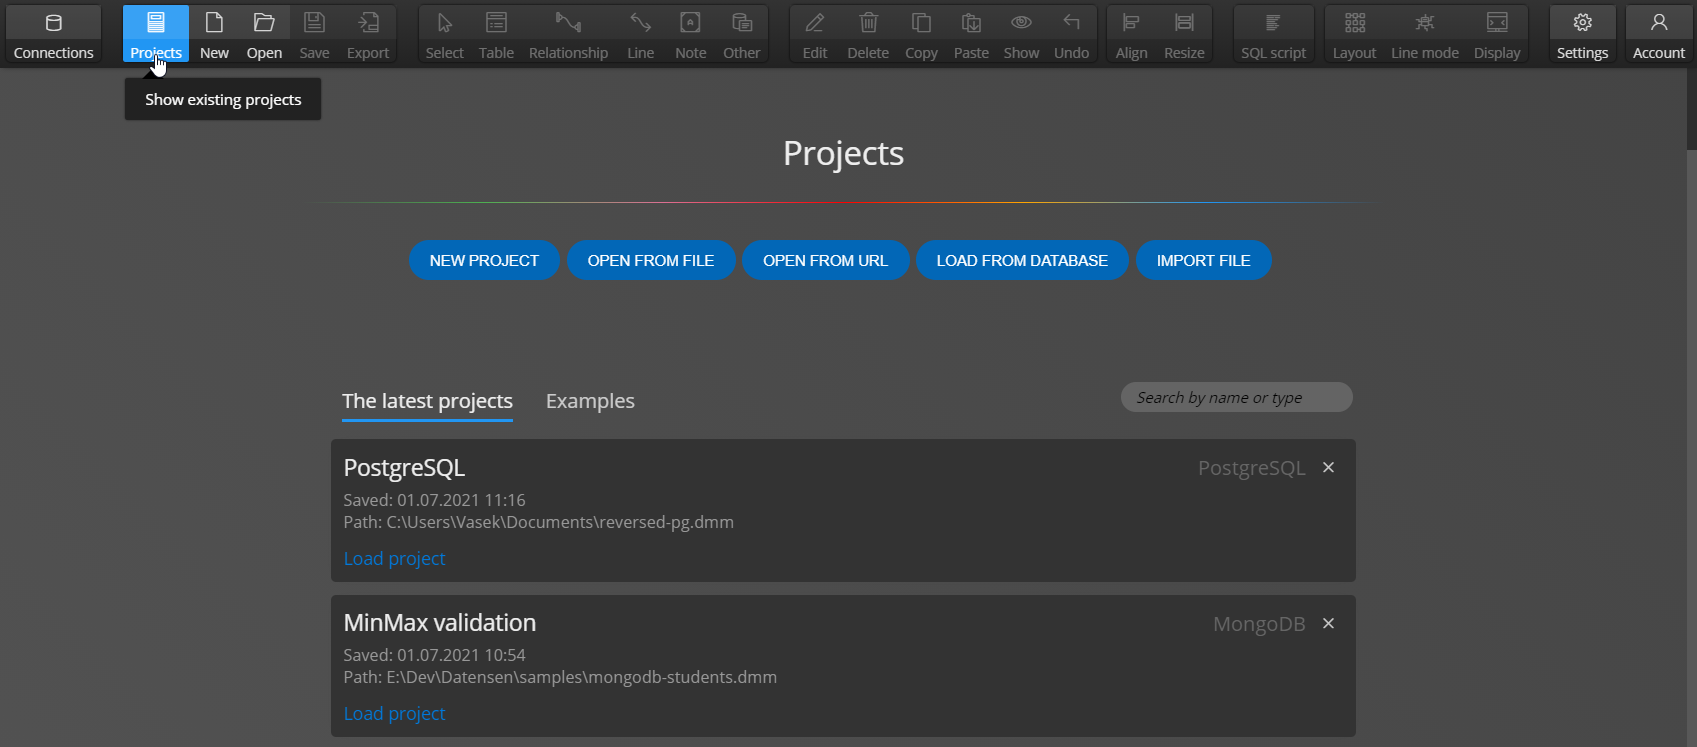The height and width of the screenshot is (747, 1697).
Task: Click OPEN FROM FILE button
Action: tap(651, 260)
